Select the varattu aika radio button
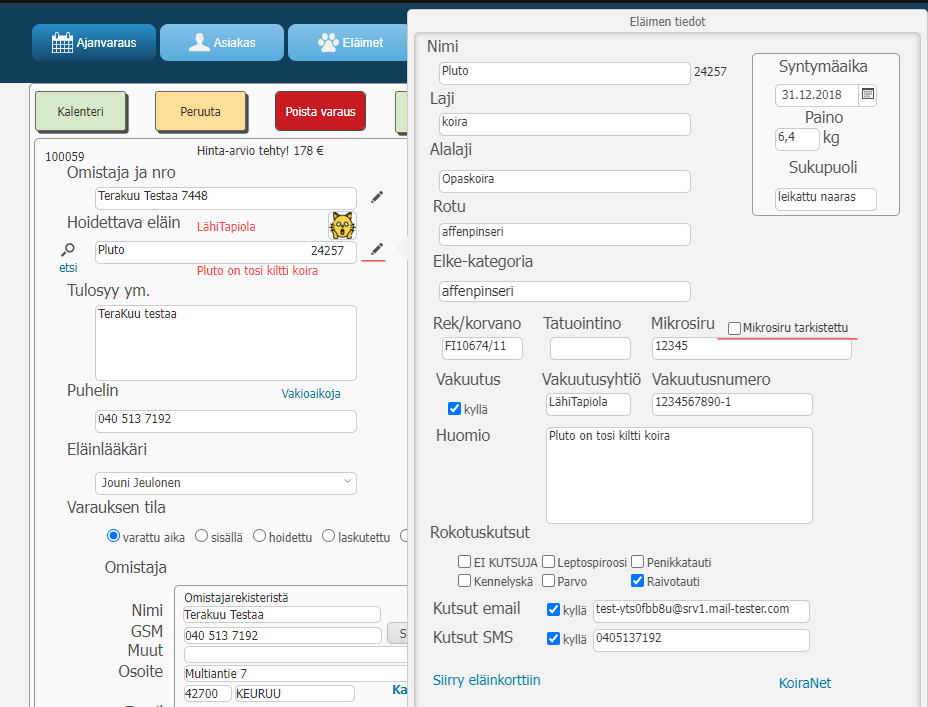This screenshot has height=707, width=928. (x=113, y=536)
